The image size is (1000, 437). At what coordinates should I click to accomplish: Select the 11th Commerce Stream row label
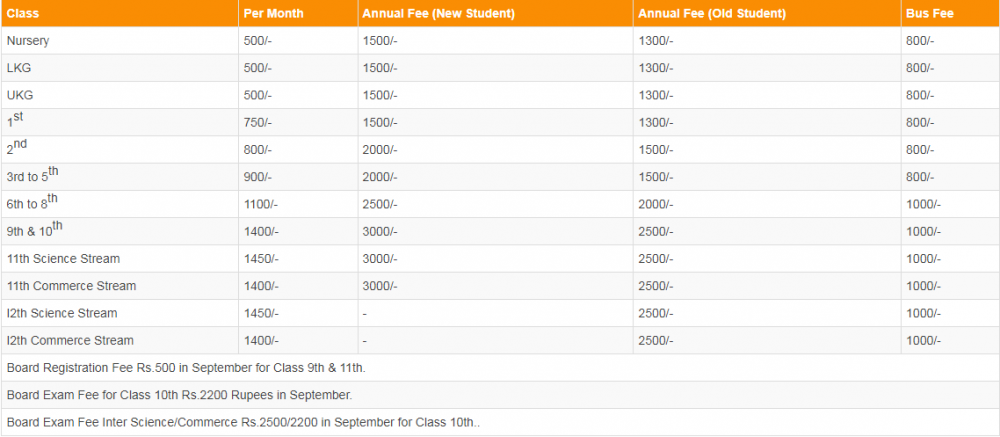pos(71,286)
